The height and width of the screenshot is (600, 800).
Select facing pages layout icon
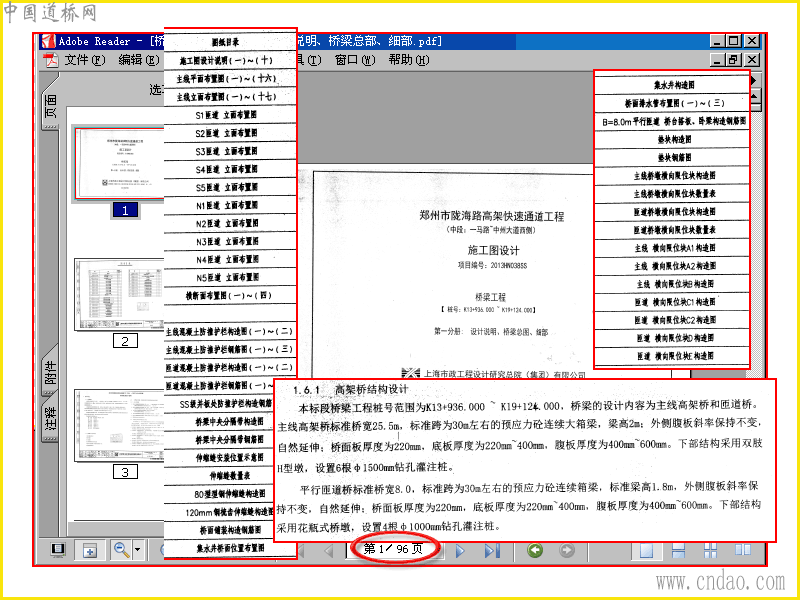[x=742, y=551]
